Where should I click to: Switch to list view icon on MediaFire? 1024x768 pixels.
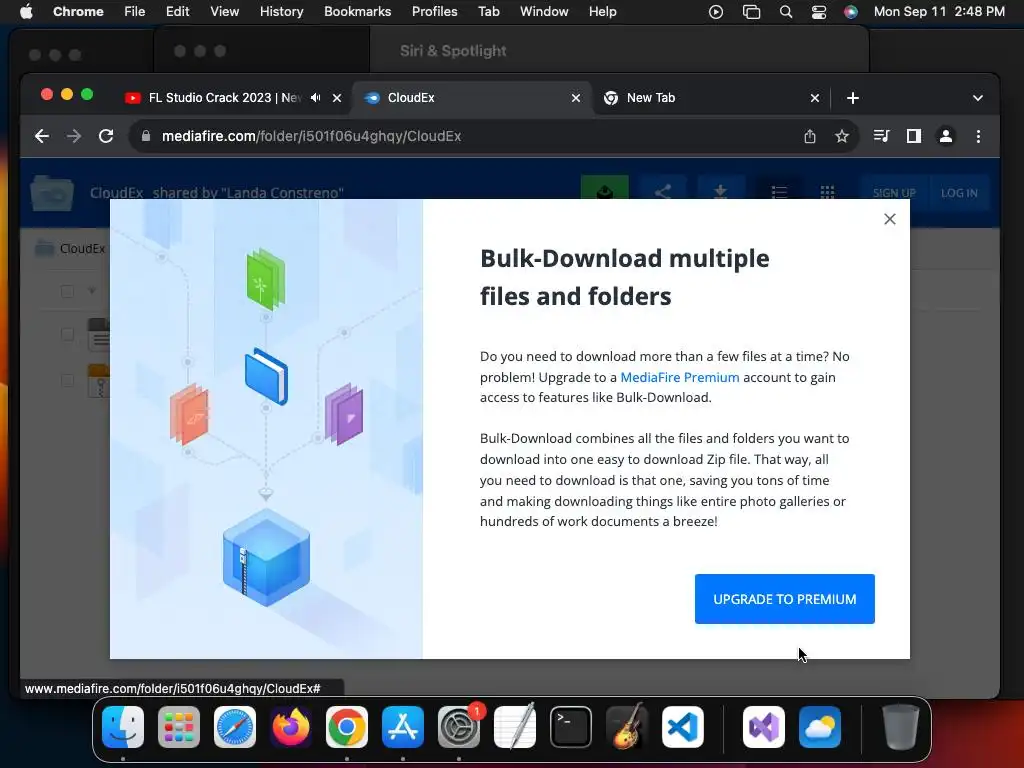(x=779, y=192)
